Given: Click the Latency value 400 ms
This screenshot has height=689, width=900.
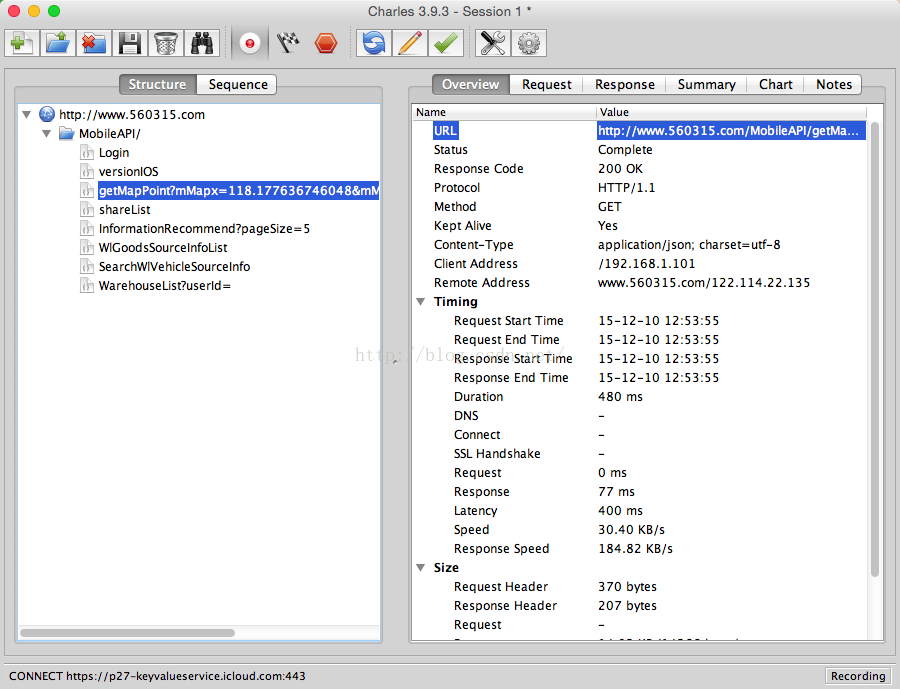Looking at the screenshot, I should 620,510.
